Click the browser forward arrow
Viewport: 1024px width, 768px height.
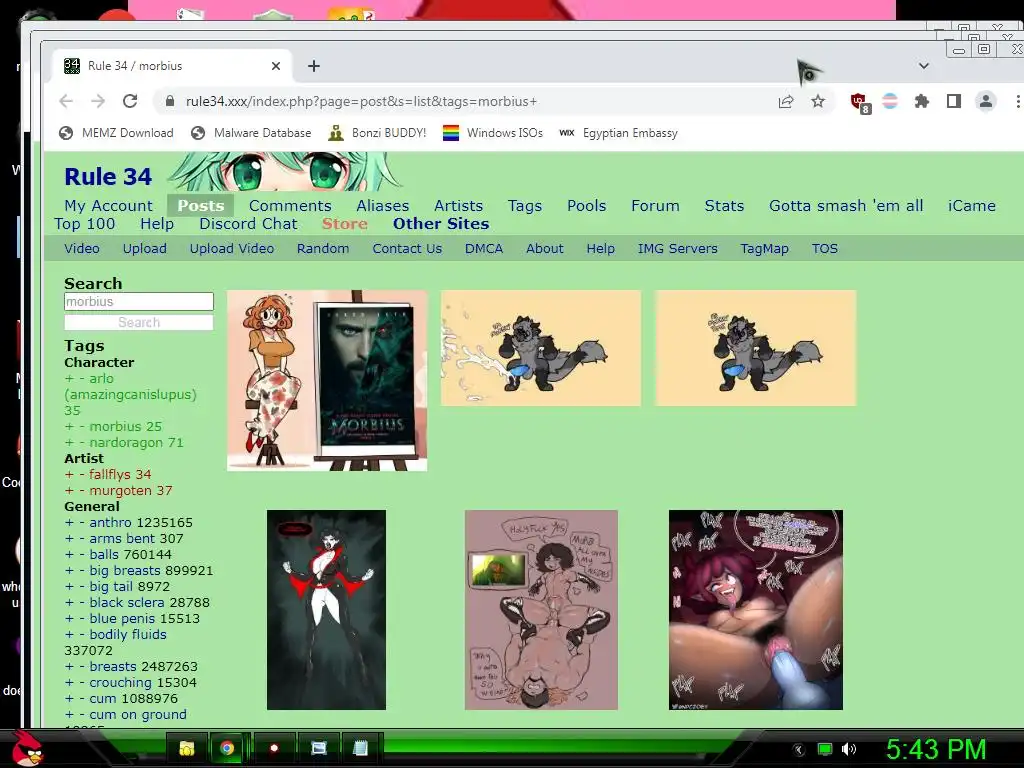tap(98, 101)
